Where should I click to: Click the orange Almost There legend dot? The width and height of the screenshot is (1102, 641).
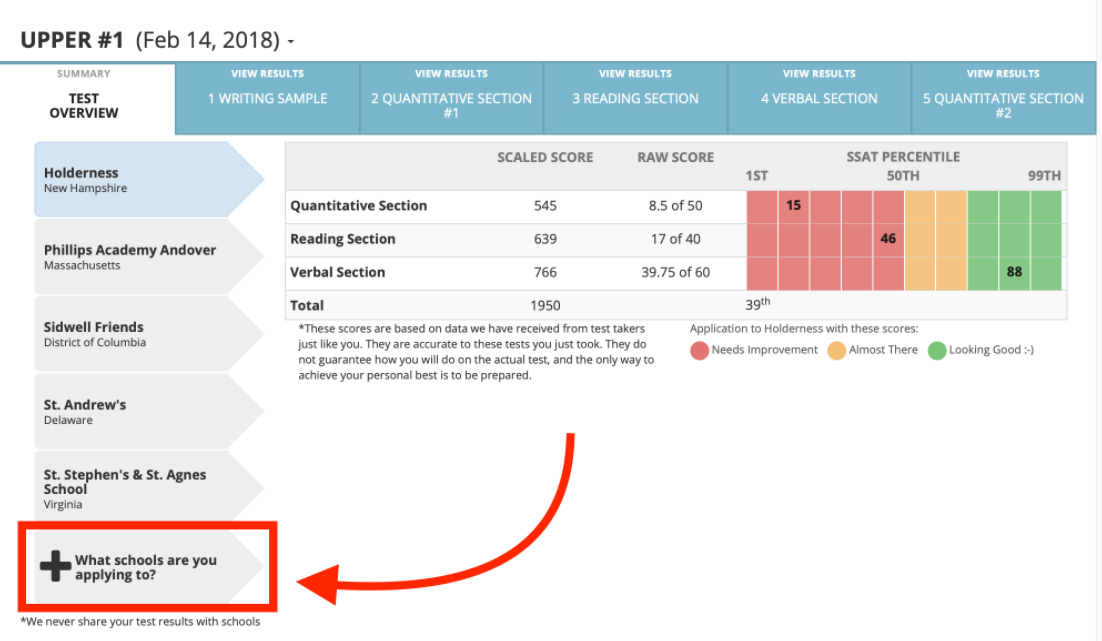(836, 350)
